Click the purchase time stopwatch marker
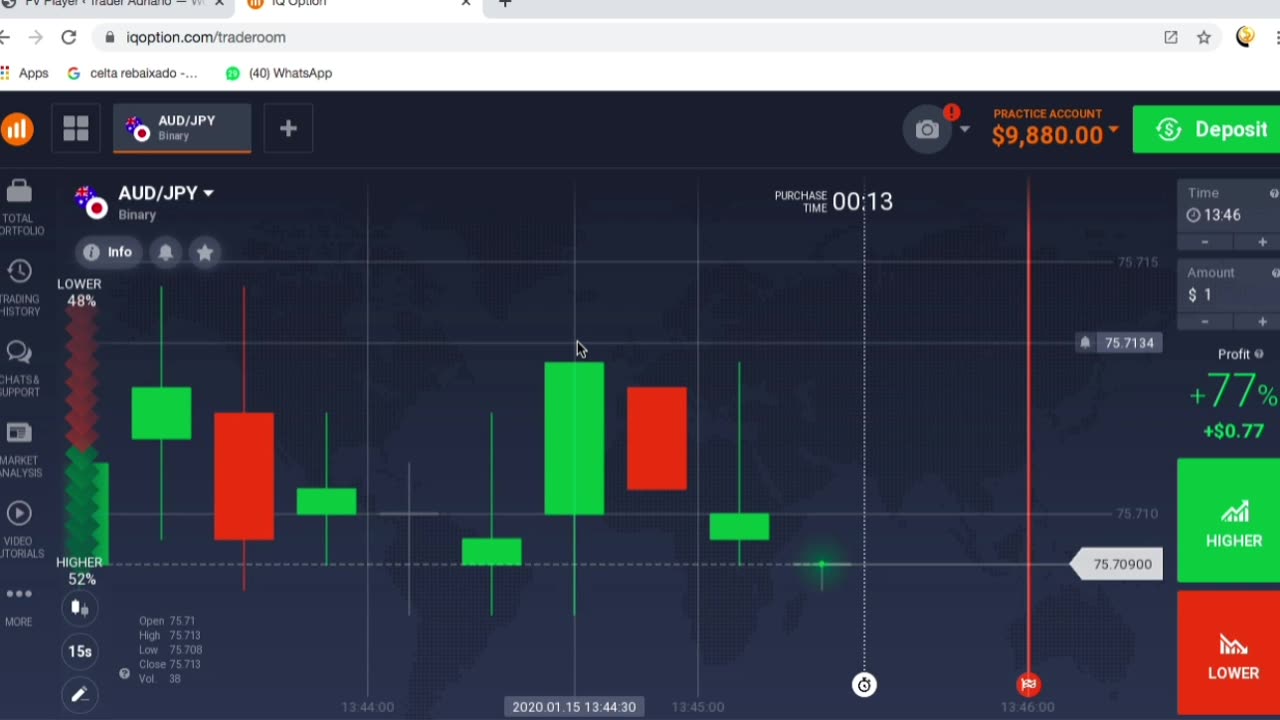The height and width of the screenshot is (720, 1280). (x=864, y=684)
